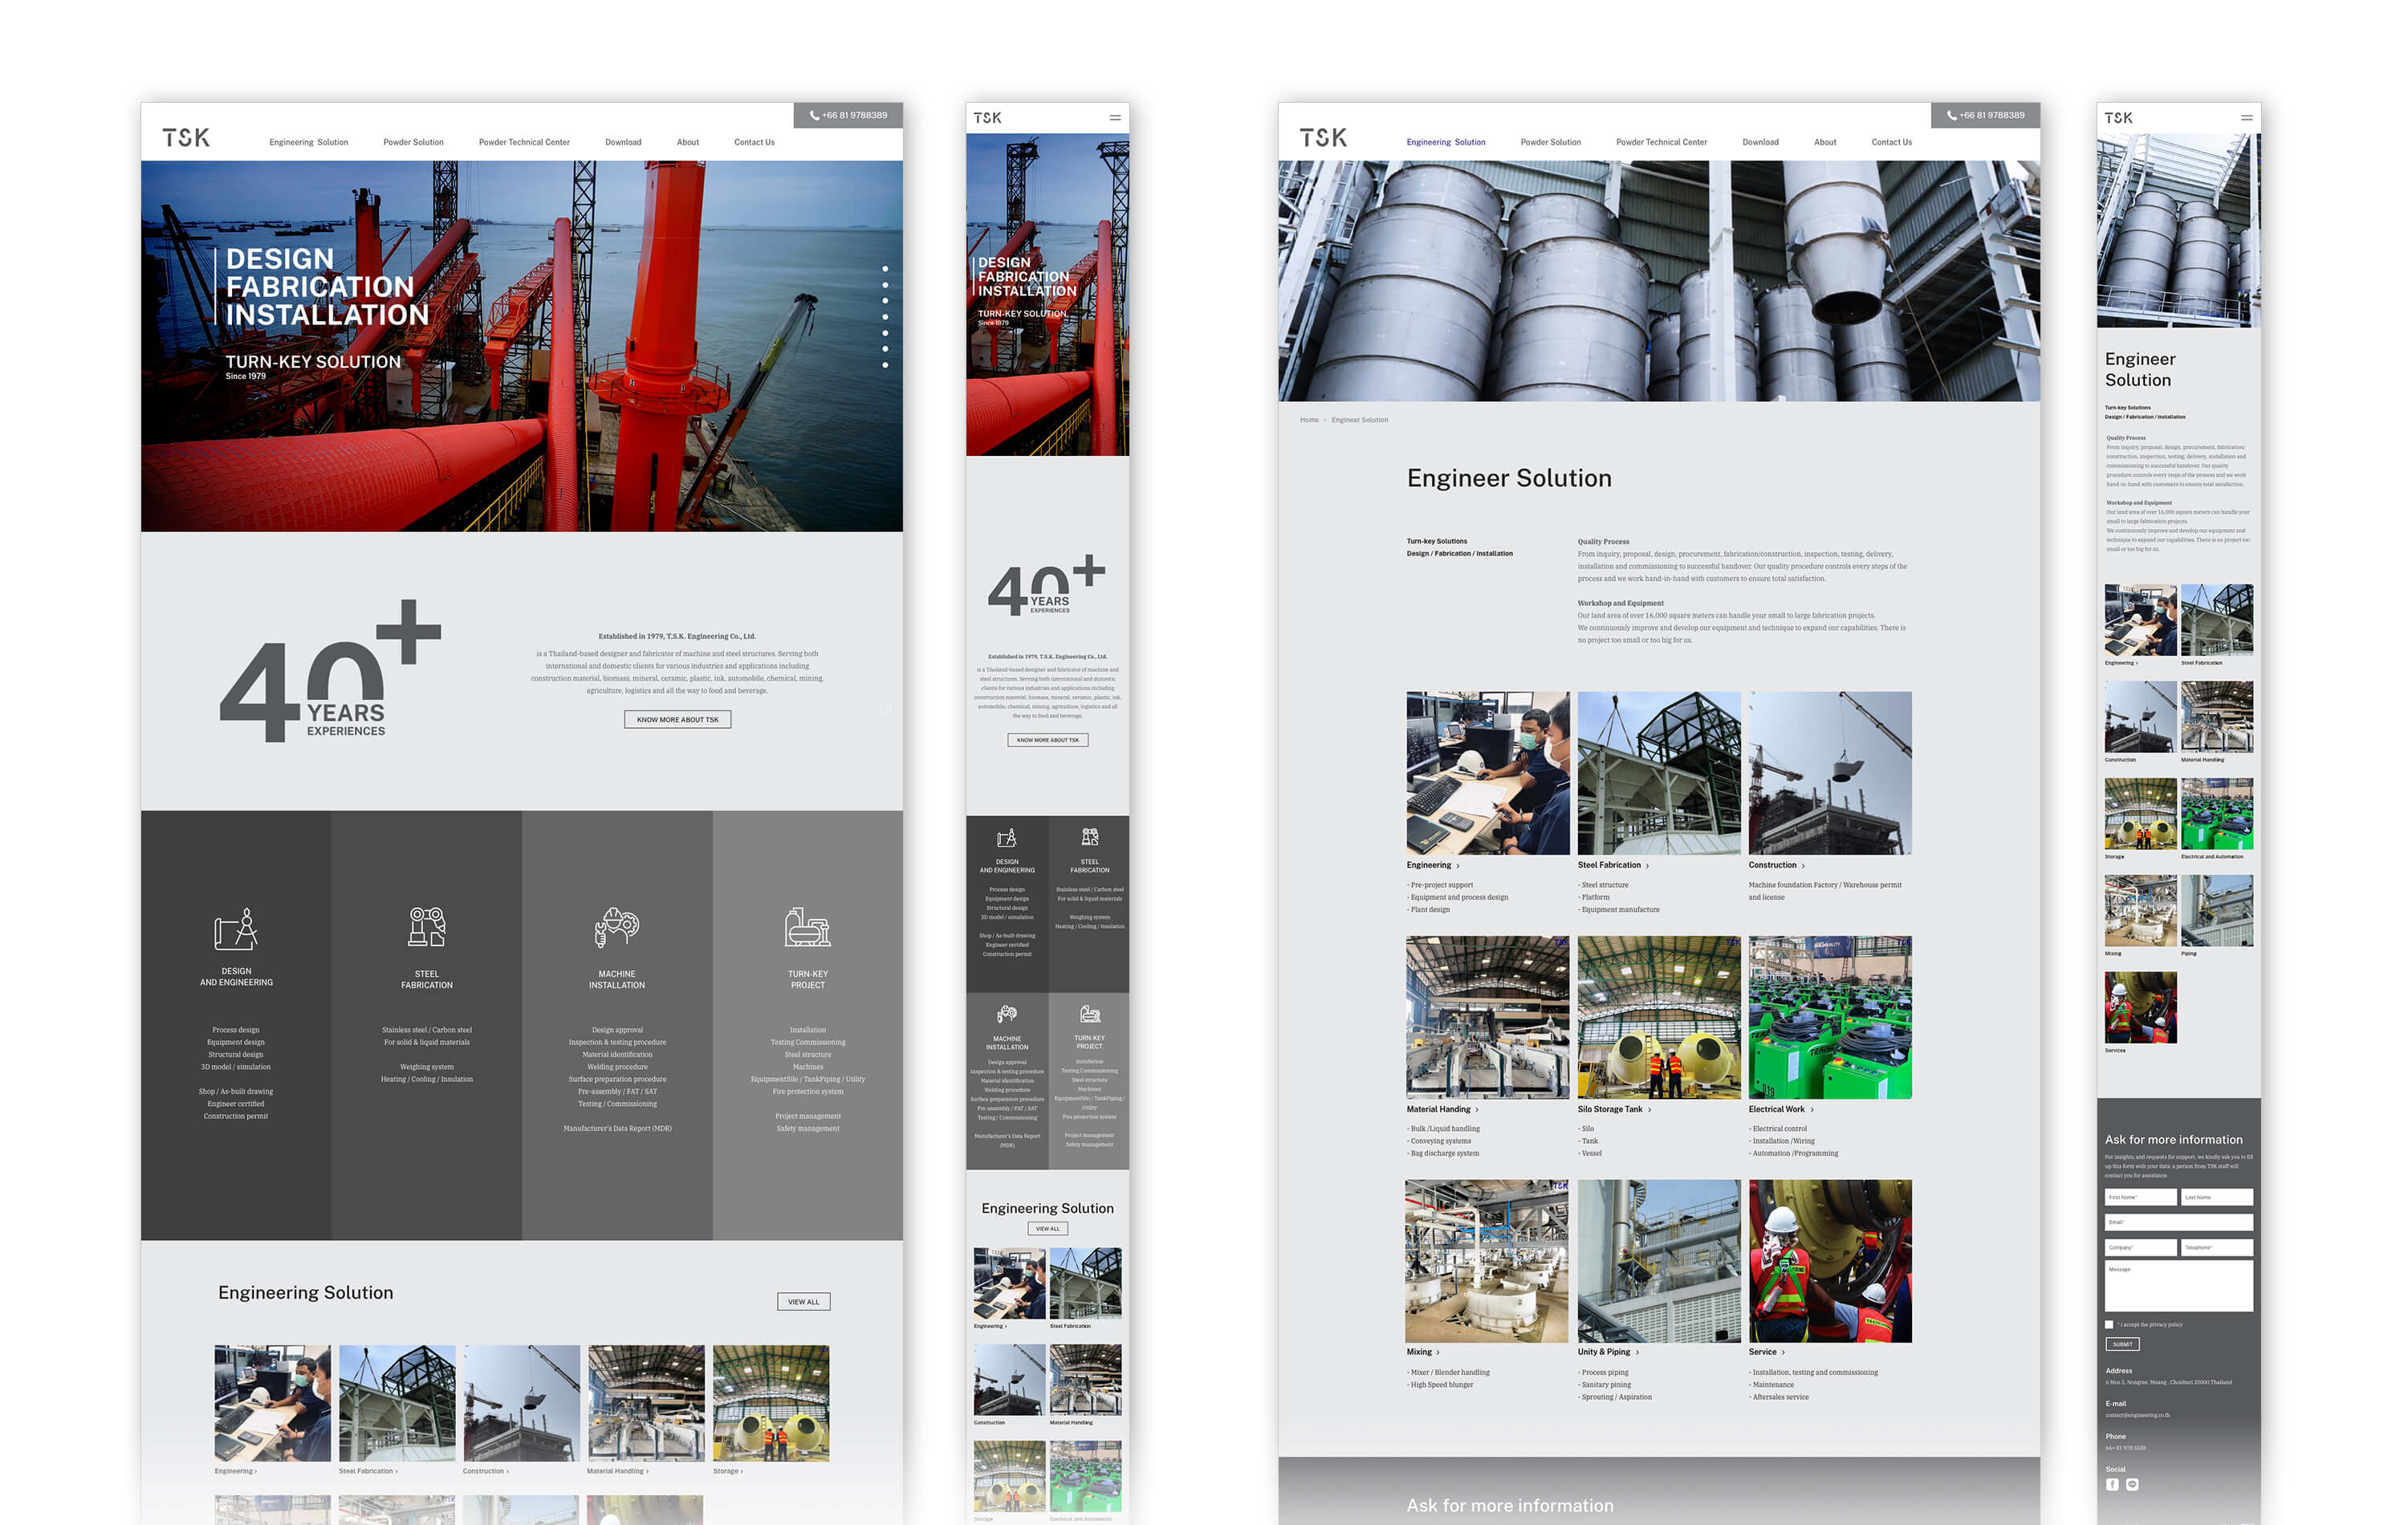2408x1525 pixels.
Task: Expand the Material Handing chevron link
Action: point(1477,1109)
